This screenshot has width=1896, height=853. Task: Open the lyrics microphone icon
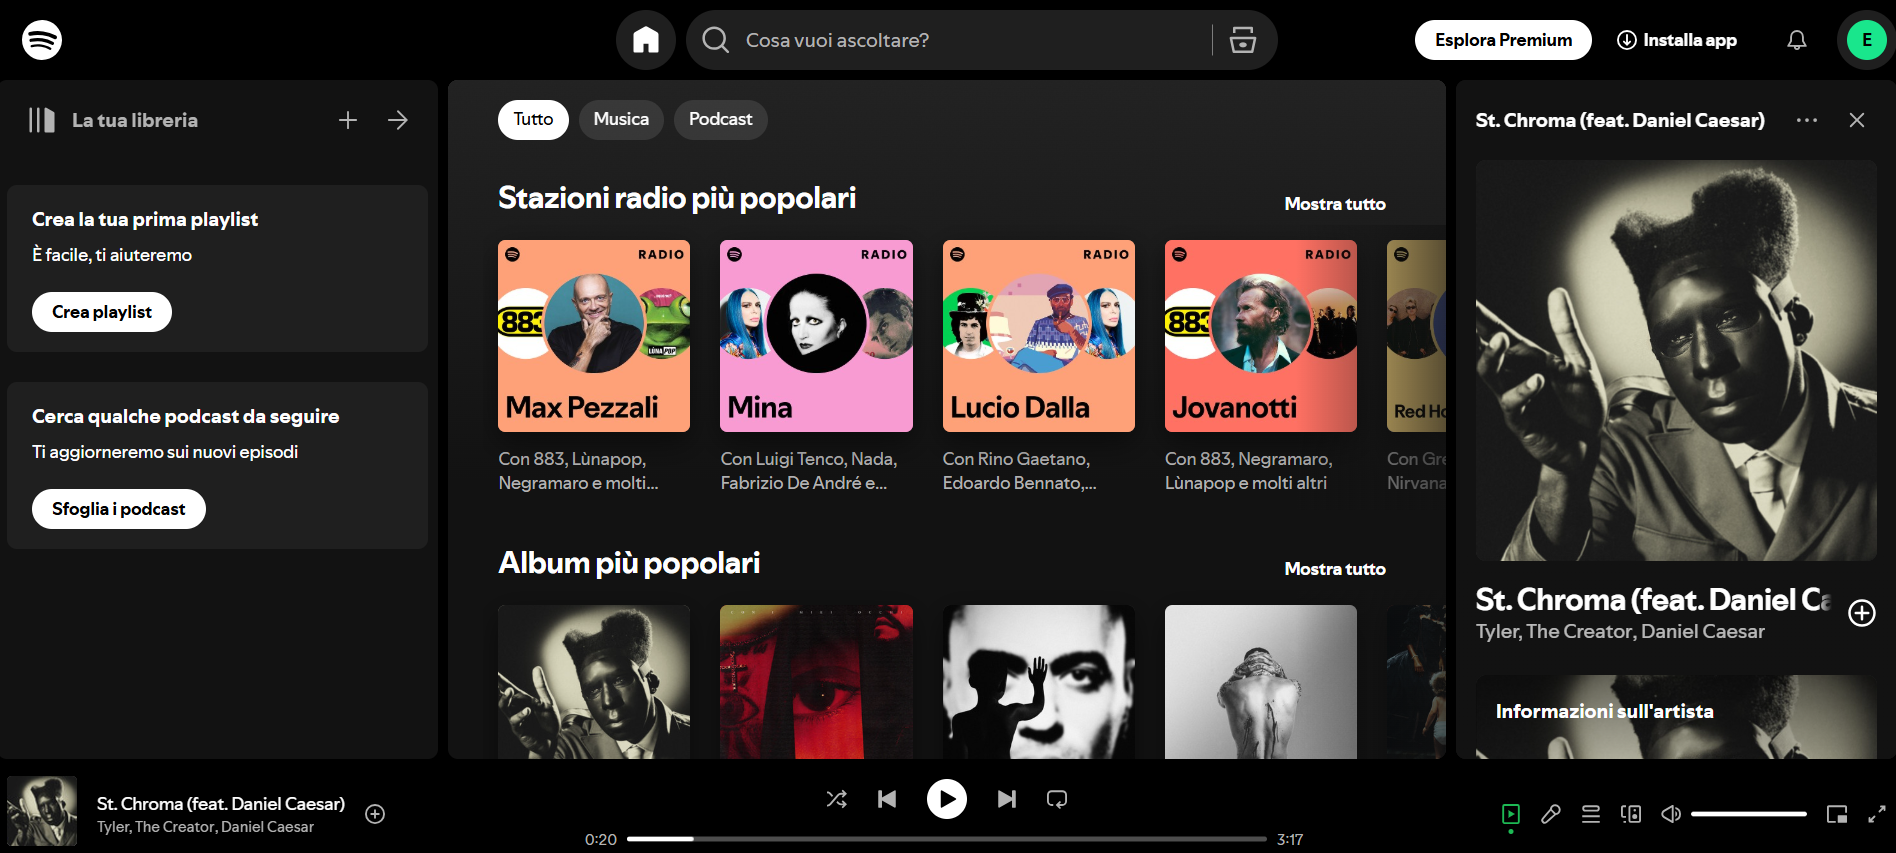pyautogui.click(x=1551, y=814)
